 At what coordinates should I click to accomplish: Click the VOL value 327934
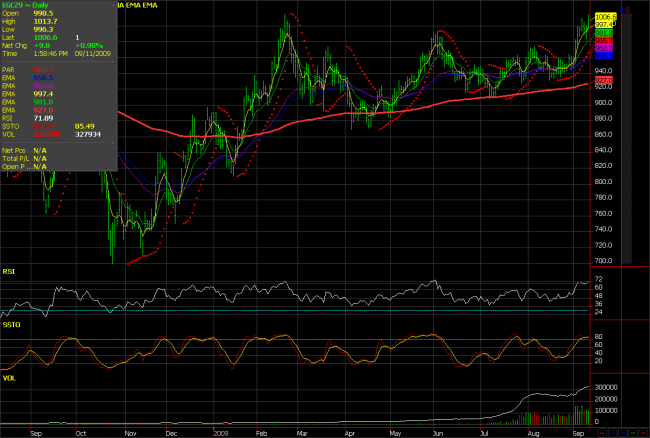87,134
